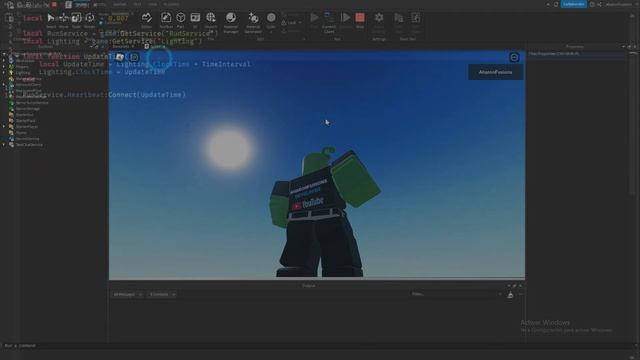This screenshot has width=640, height=360.
Task: Click the Exit Game icon
Action: [415, 22]
